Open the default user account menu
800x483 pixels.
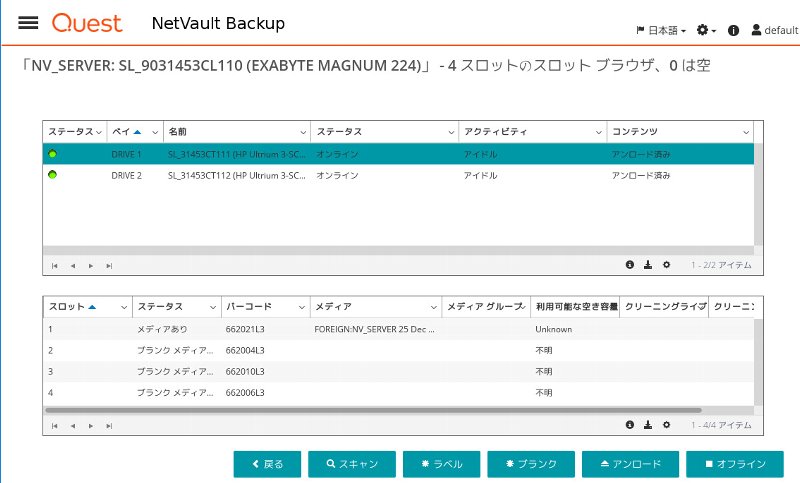tap(774, 30)
